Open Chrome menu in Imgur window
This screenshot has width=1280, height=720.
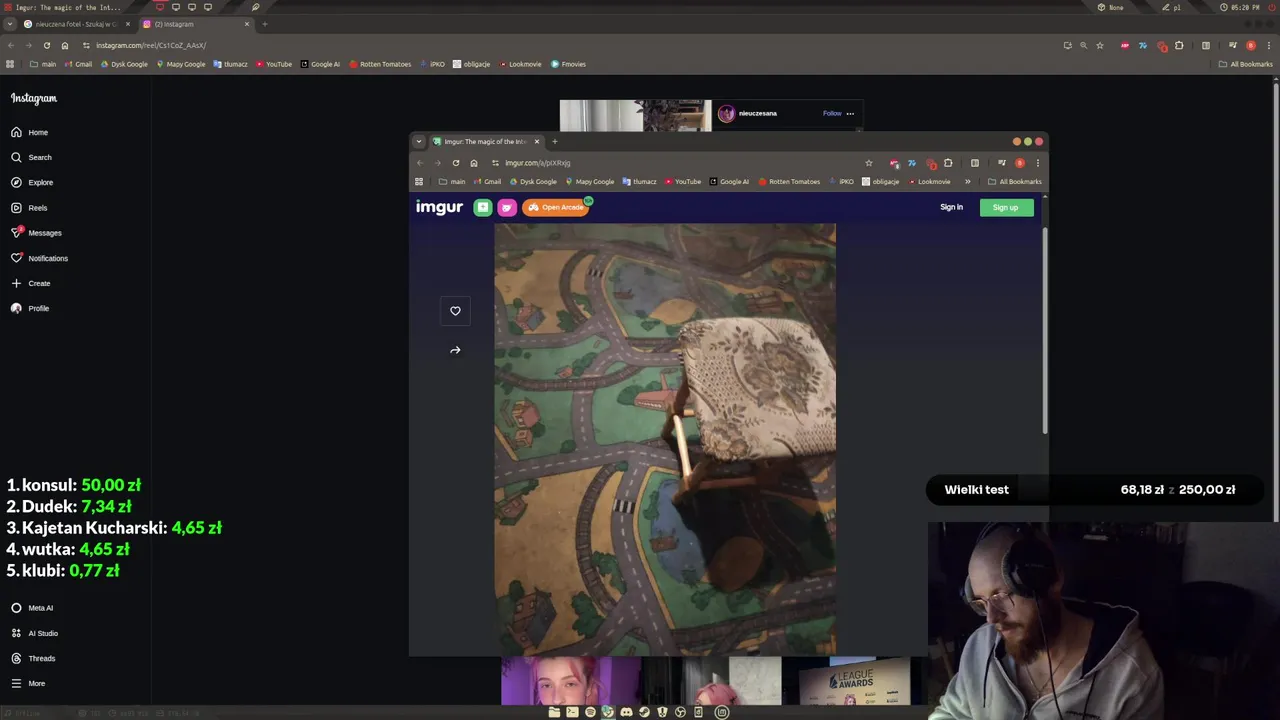(1038, 163)
